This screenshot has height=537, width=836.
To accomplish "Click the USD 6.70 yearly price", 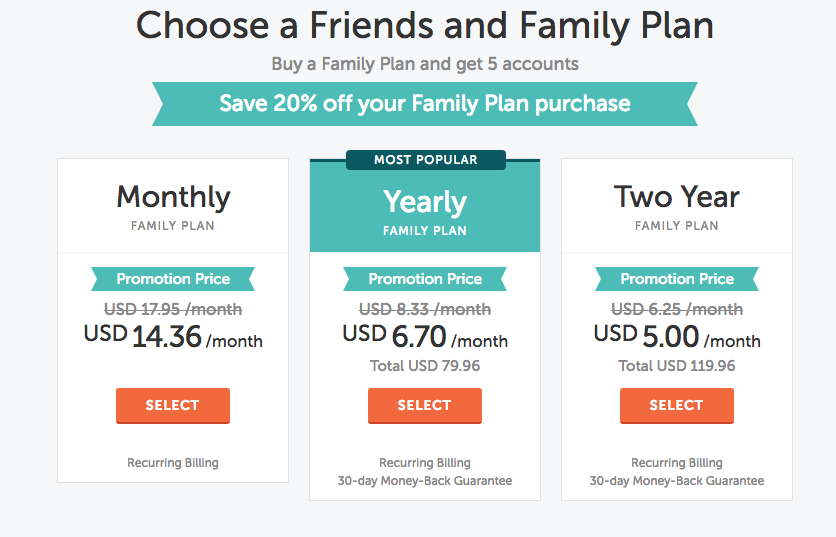I will click(x=425, y=337).
